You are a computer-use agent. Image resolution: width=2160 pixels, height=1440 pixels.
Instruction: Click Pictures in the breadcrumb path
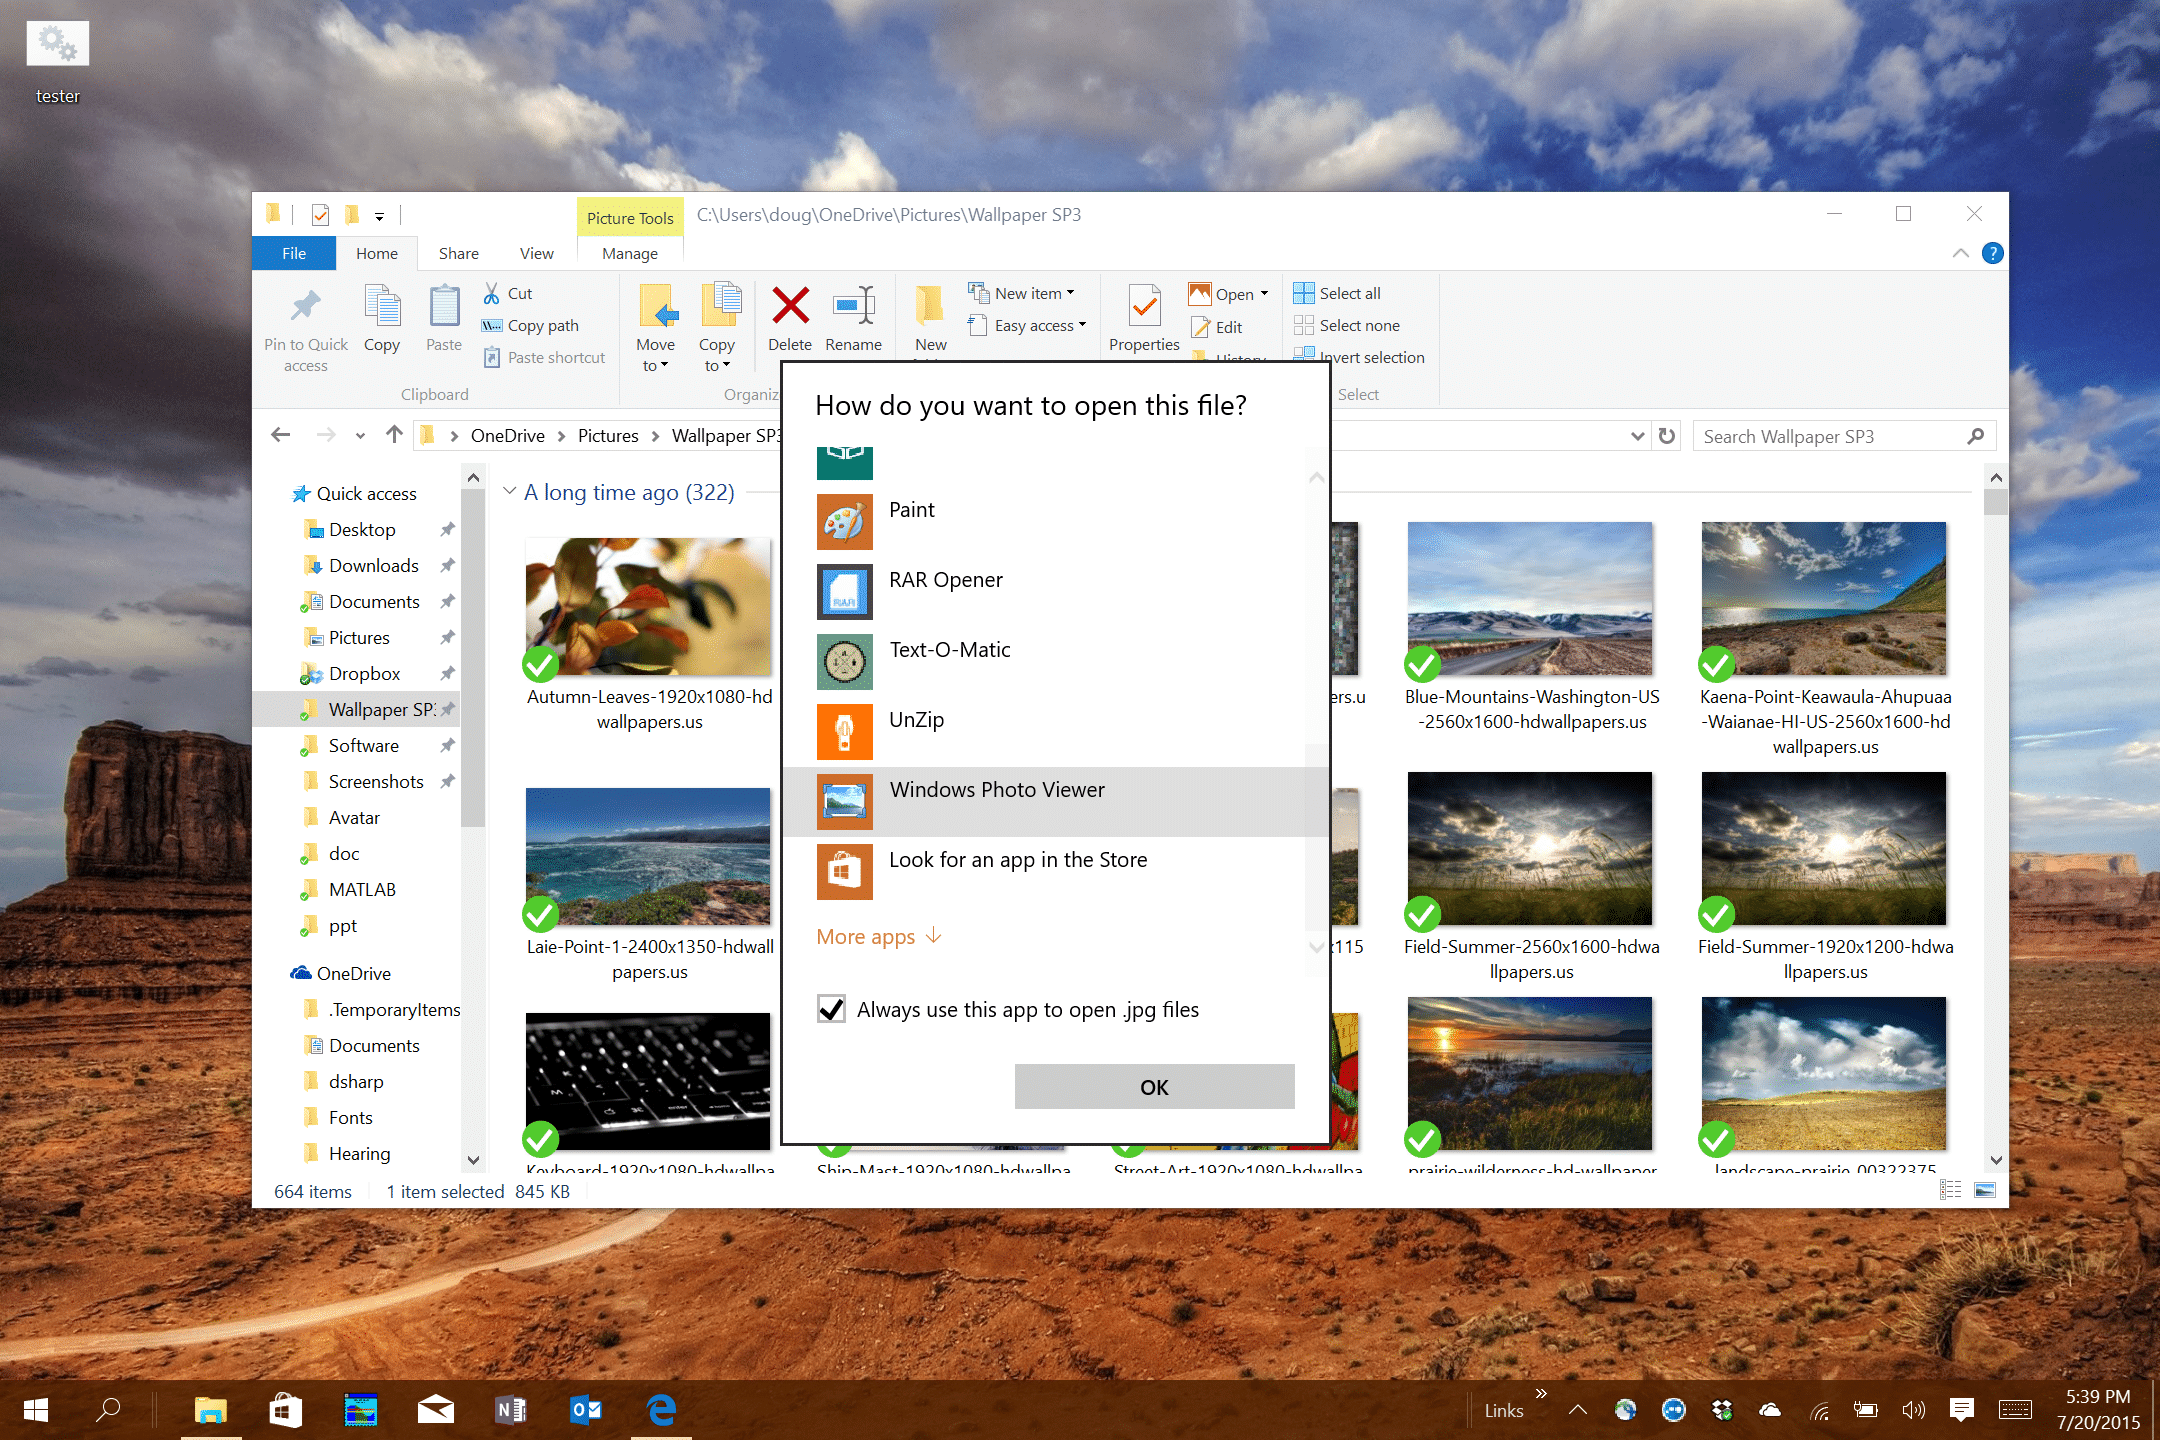point(608,436)
